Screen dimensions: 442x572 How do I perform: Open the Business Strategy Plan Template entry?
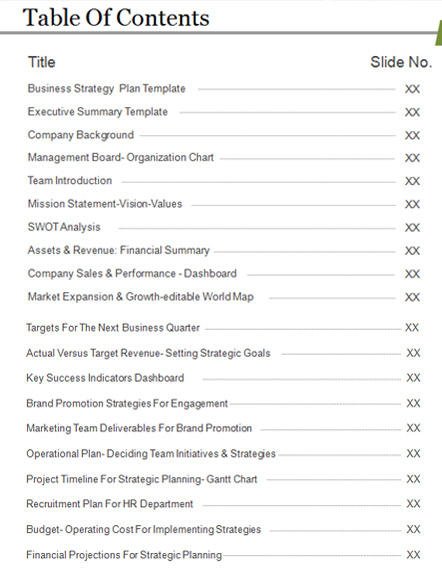click(x=106, y=89)
